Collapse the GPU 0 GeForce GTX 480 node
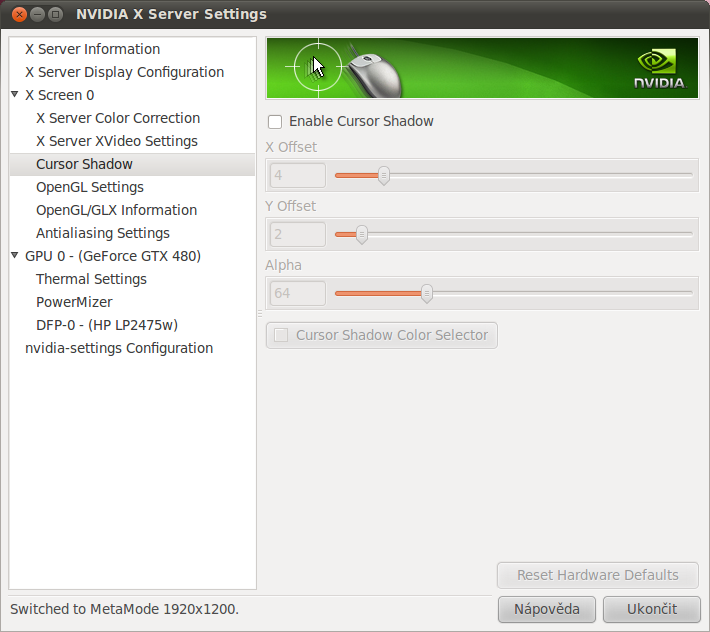The width and height of the screenshot is (710, 632). click(15, 256)
